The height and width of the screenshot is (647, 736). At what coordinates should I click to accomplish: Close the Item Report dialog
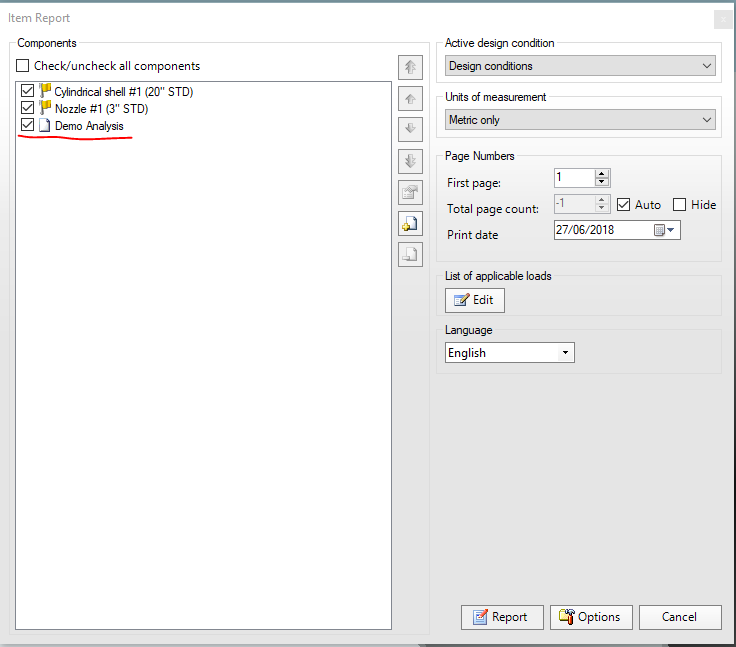(723, 20)
